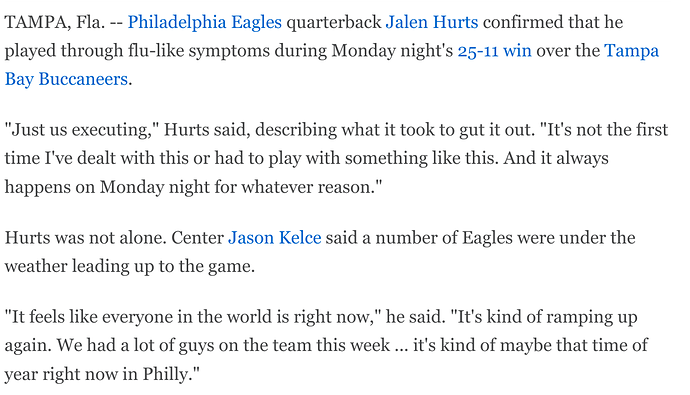Click the phrase 'weather leading up to the game'
This screenshot has width=690, height=395.
[x=129, y=267]
